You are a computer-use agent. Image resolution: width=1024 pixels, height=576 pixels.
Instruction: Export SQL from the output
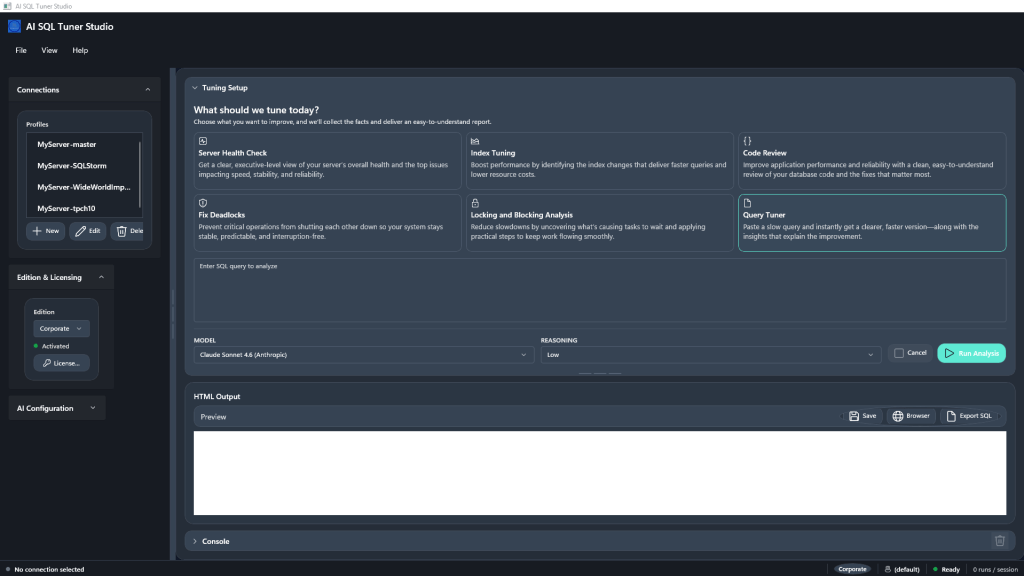(969, 416)
